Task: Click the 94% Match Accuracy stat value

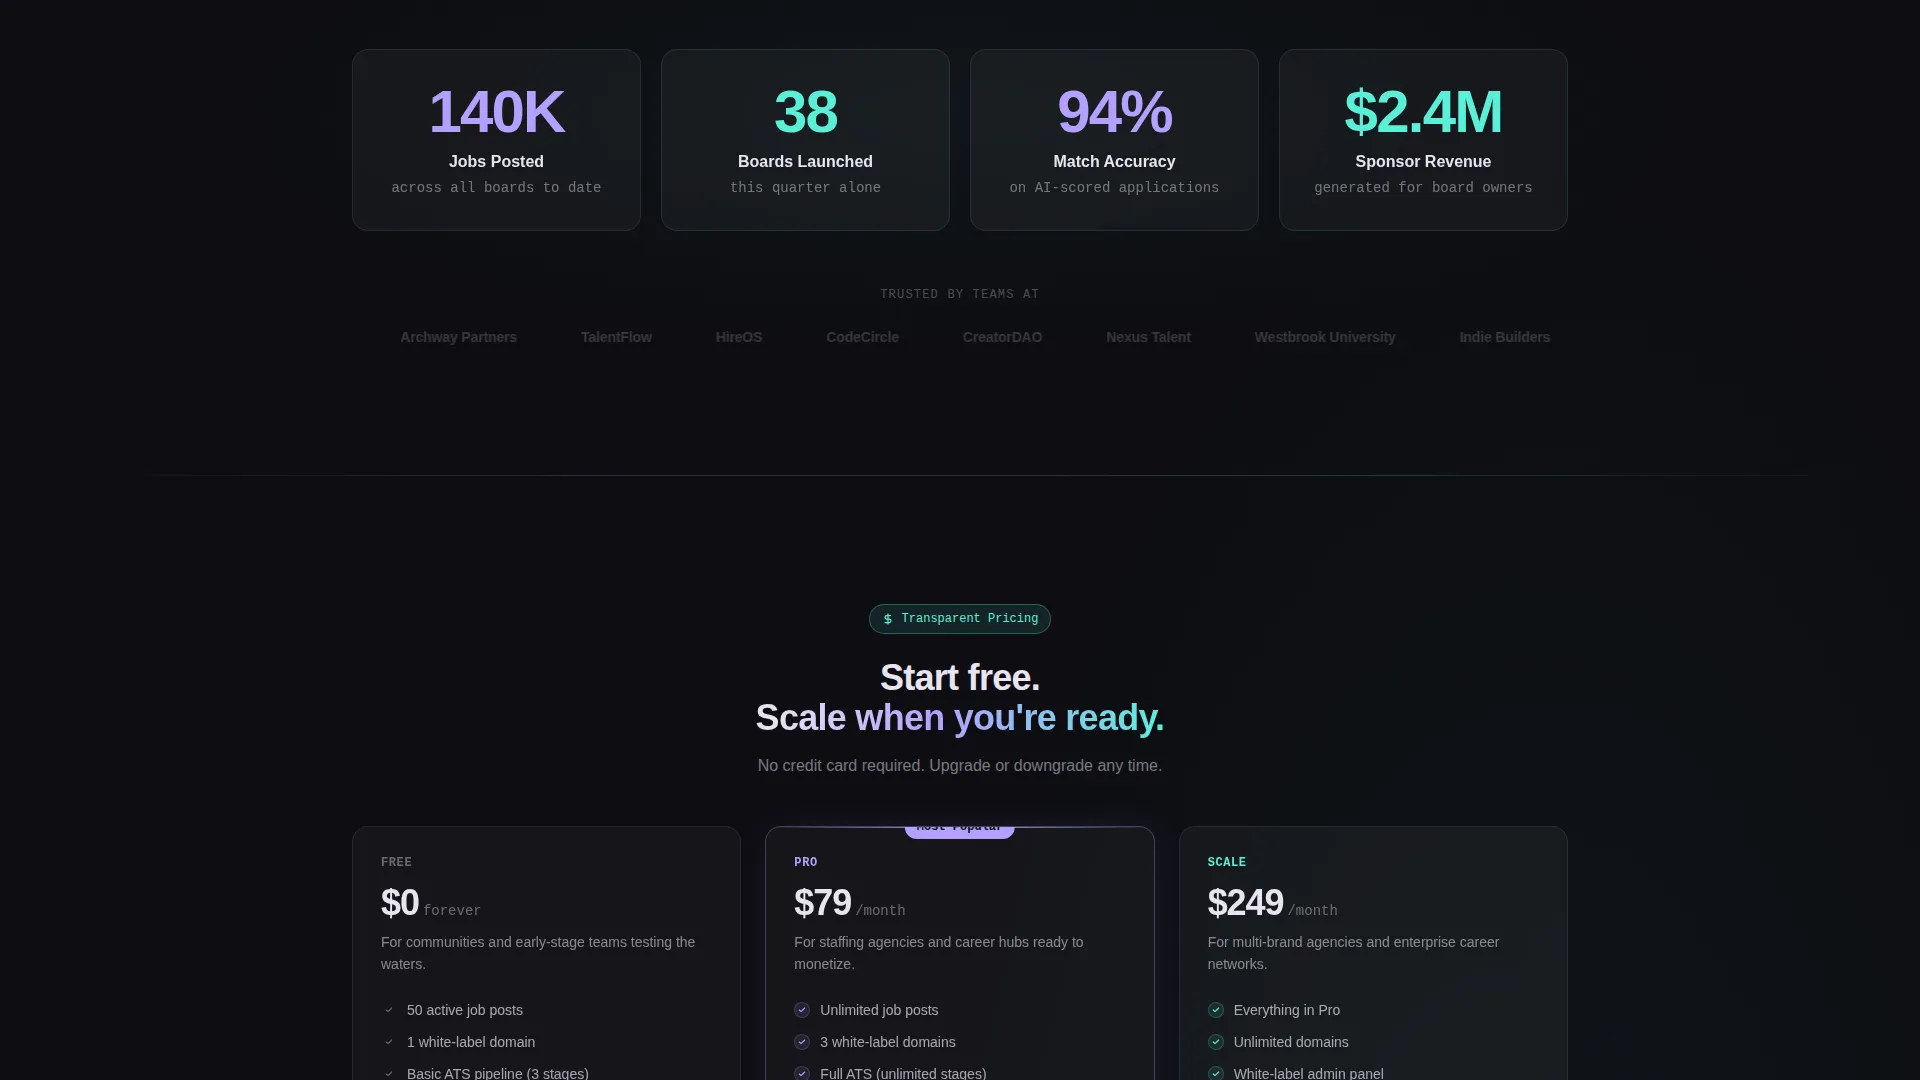Action: [1114, 112]
